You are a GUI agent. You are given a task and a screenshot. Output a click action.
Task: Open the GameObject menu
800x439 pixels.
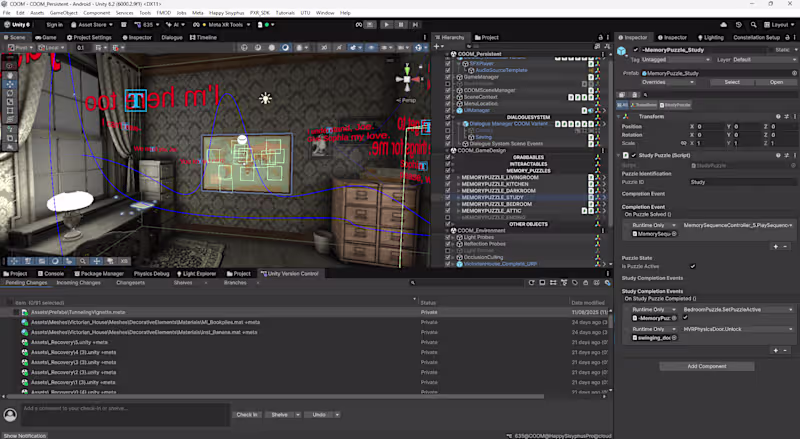pos(63,13)
